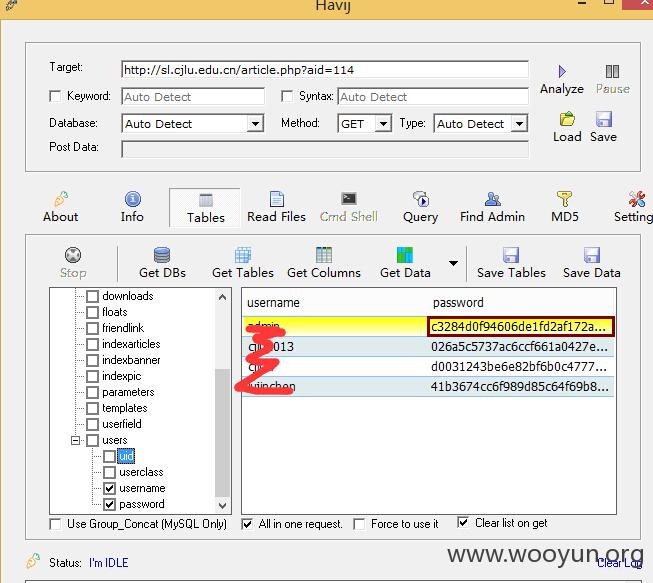Open the Settings tools icon

637,199
